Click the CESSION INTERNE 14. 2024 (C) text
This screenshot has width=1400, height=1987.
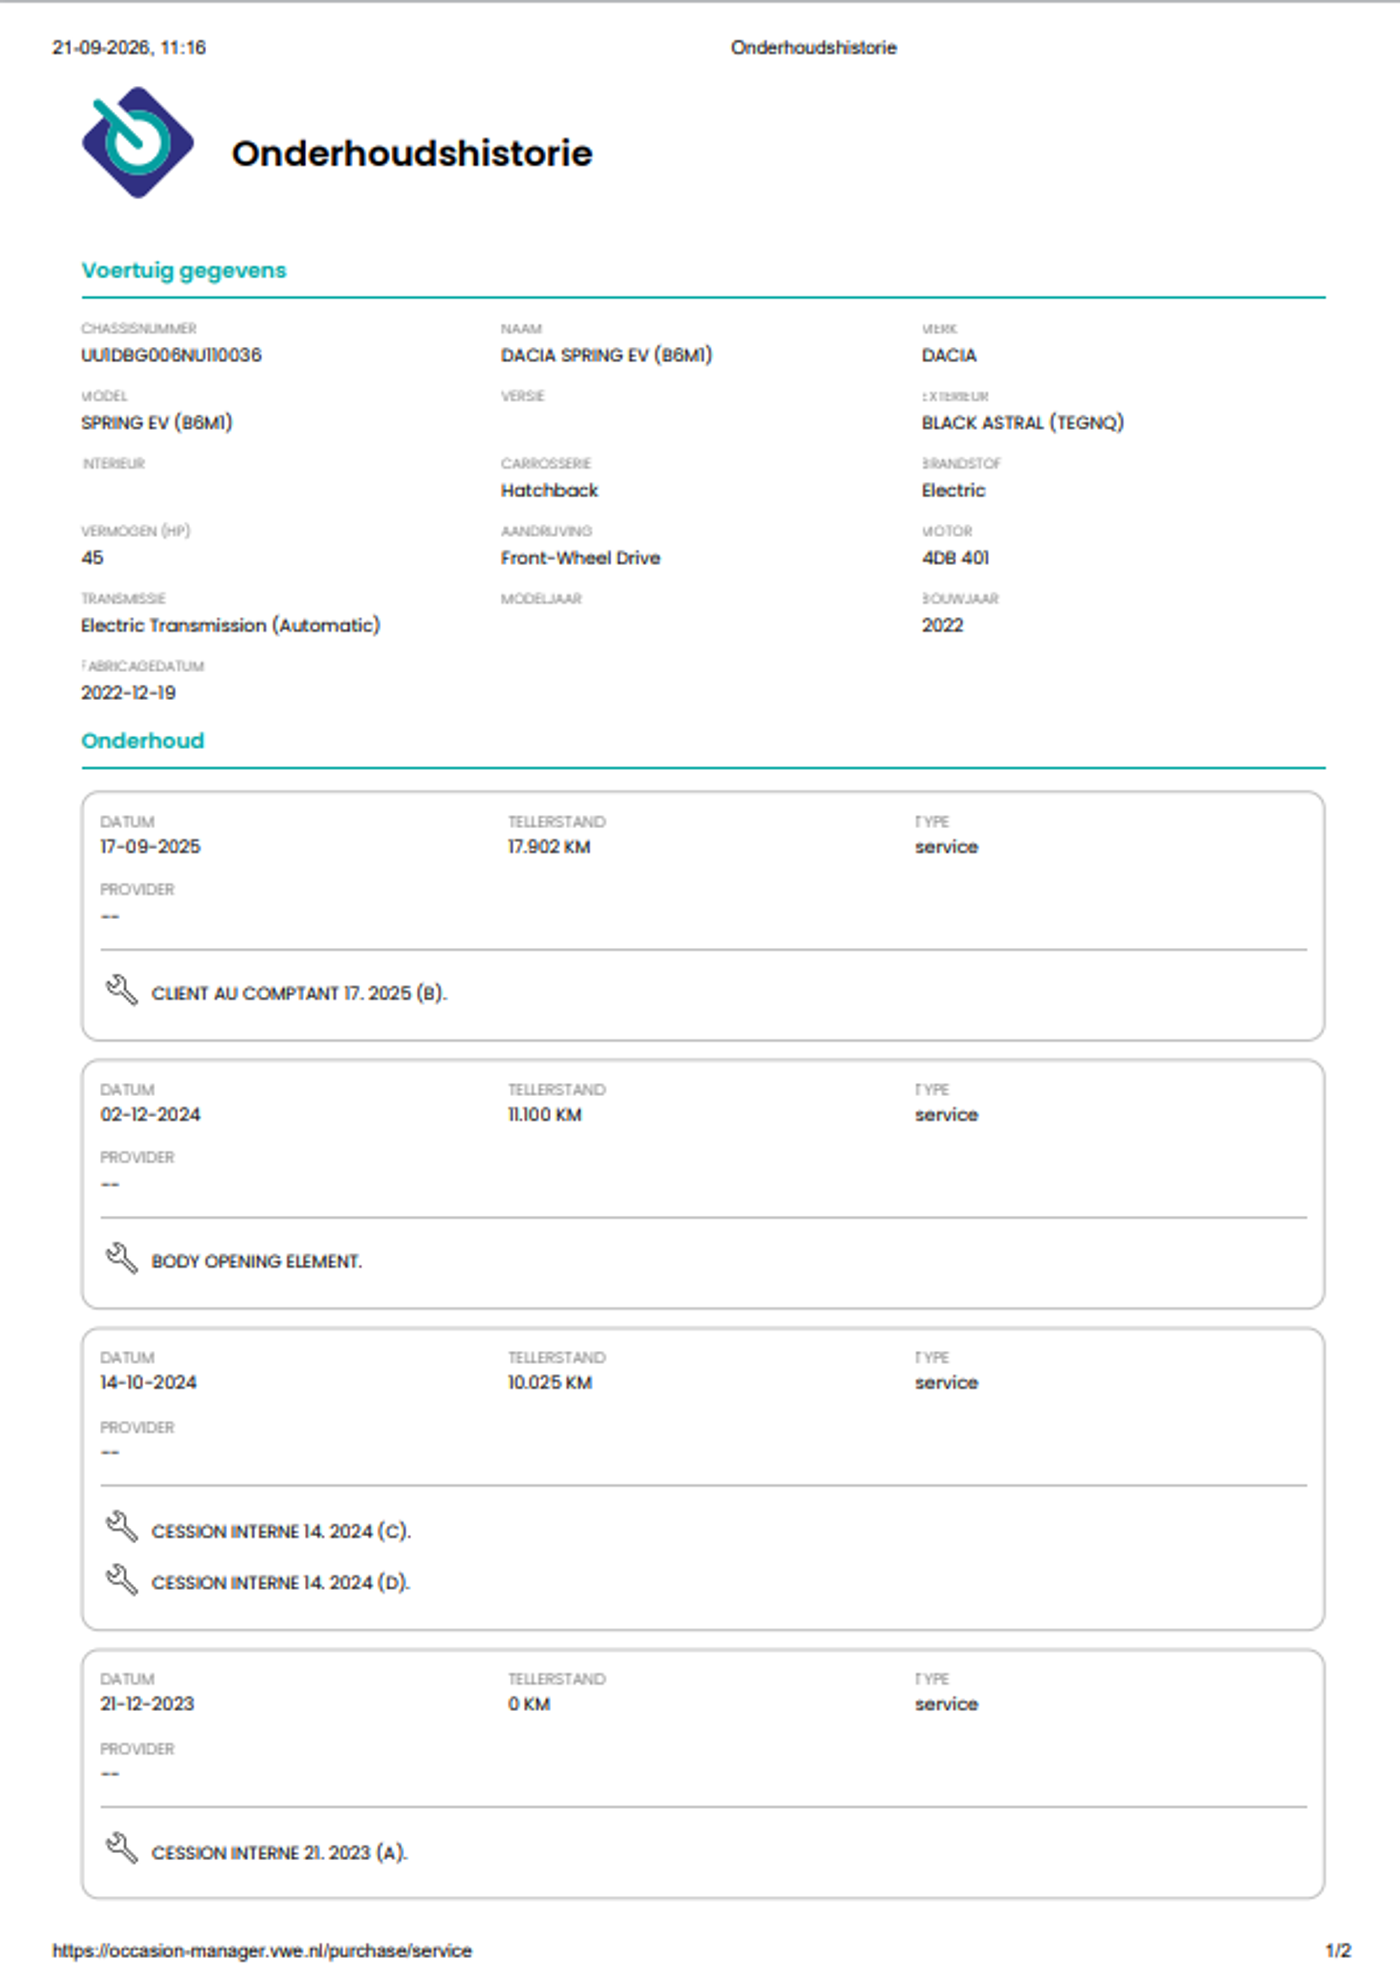pyautogui.click(x=281, y=1531)
